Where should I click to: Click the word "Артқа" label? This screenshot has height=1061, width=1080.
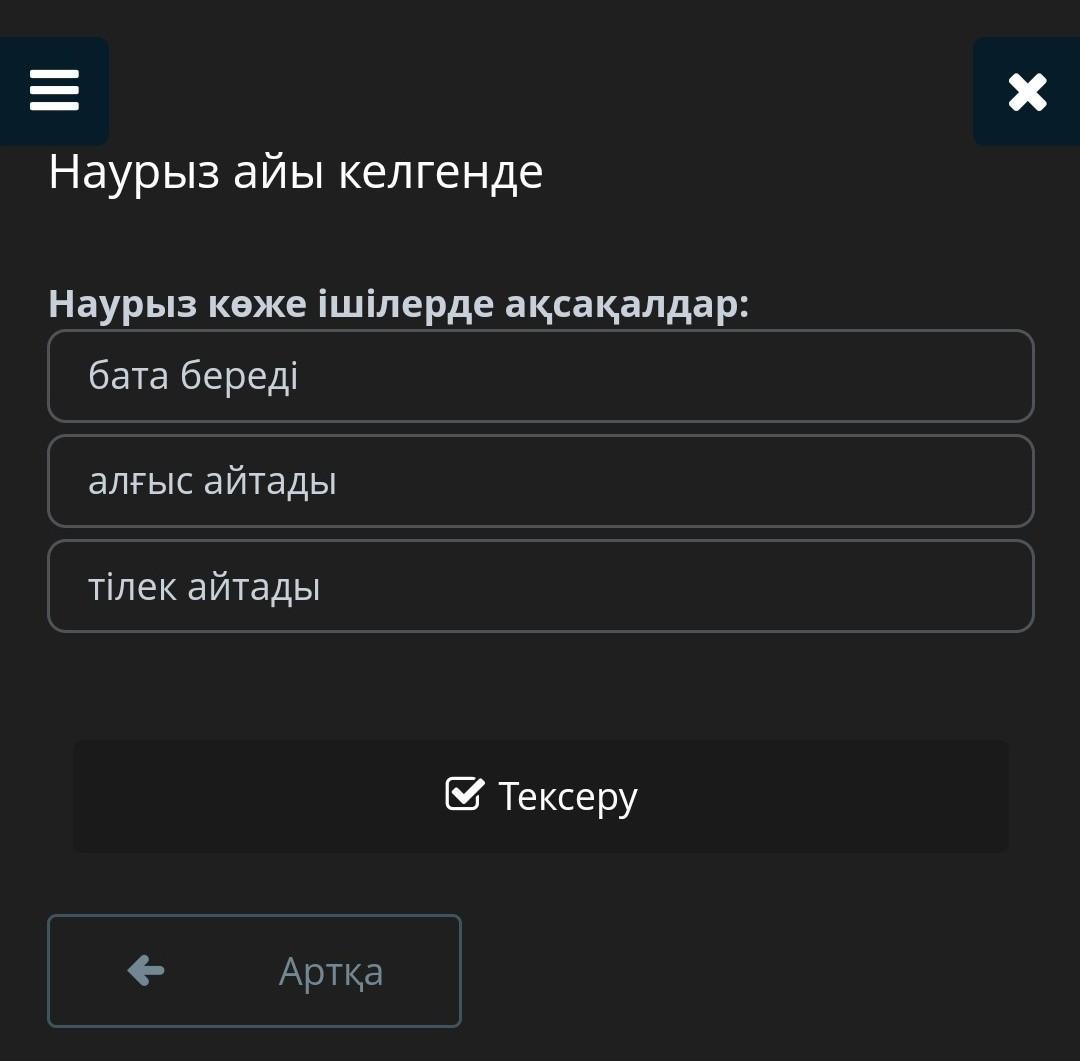tap(331, 971)
